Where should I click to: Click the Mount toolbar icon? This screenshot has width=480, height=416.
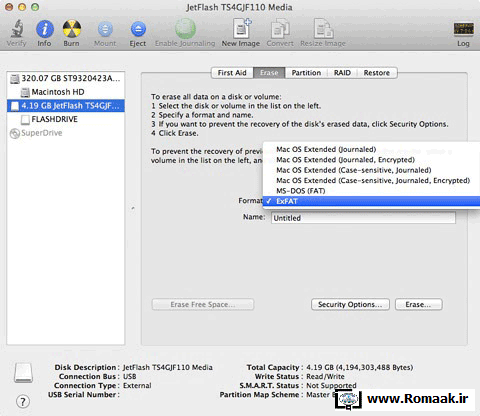(105, 29)
